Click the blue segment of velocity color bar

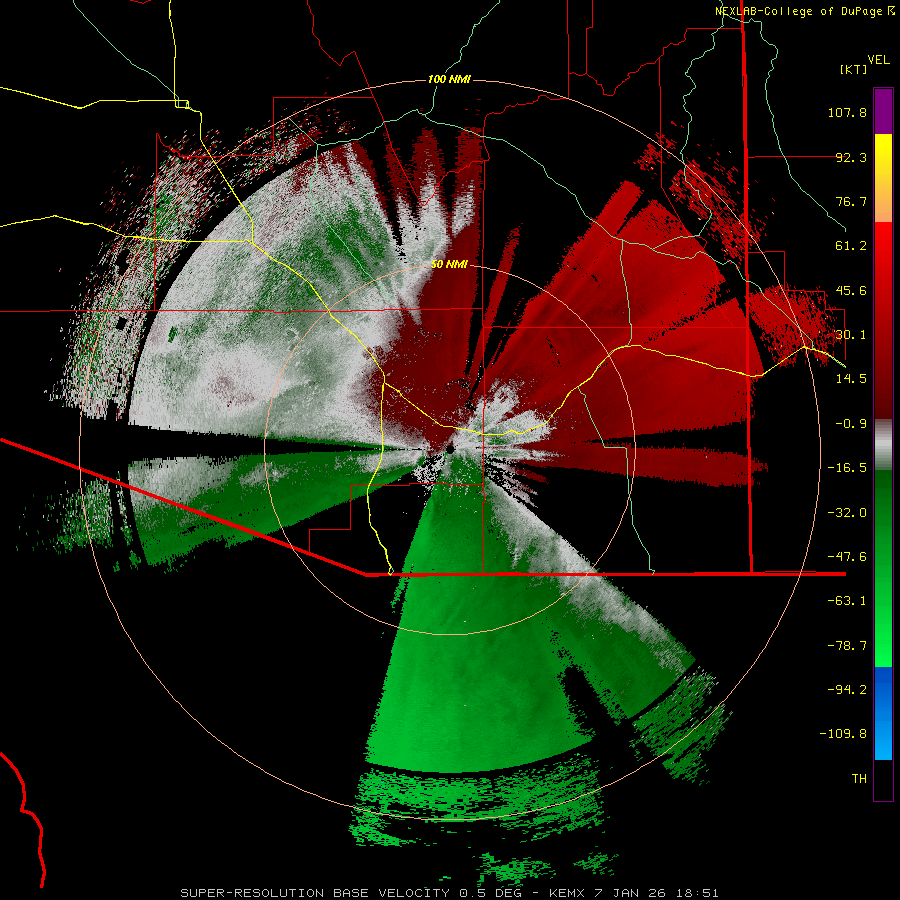point(883,713)
